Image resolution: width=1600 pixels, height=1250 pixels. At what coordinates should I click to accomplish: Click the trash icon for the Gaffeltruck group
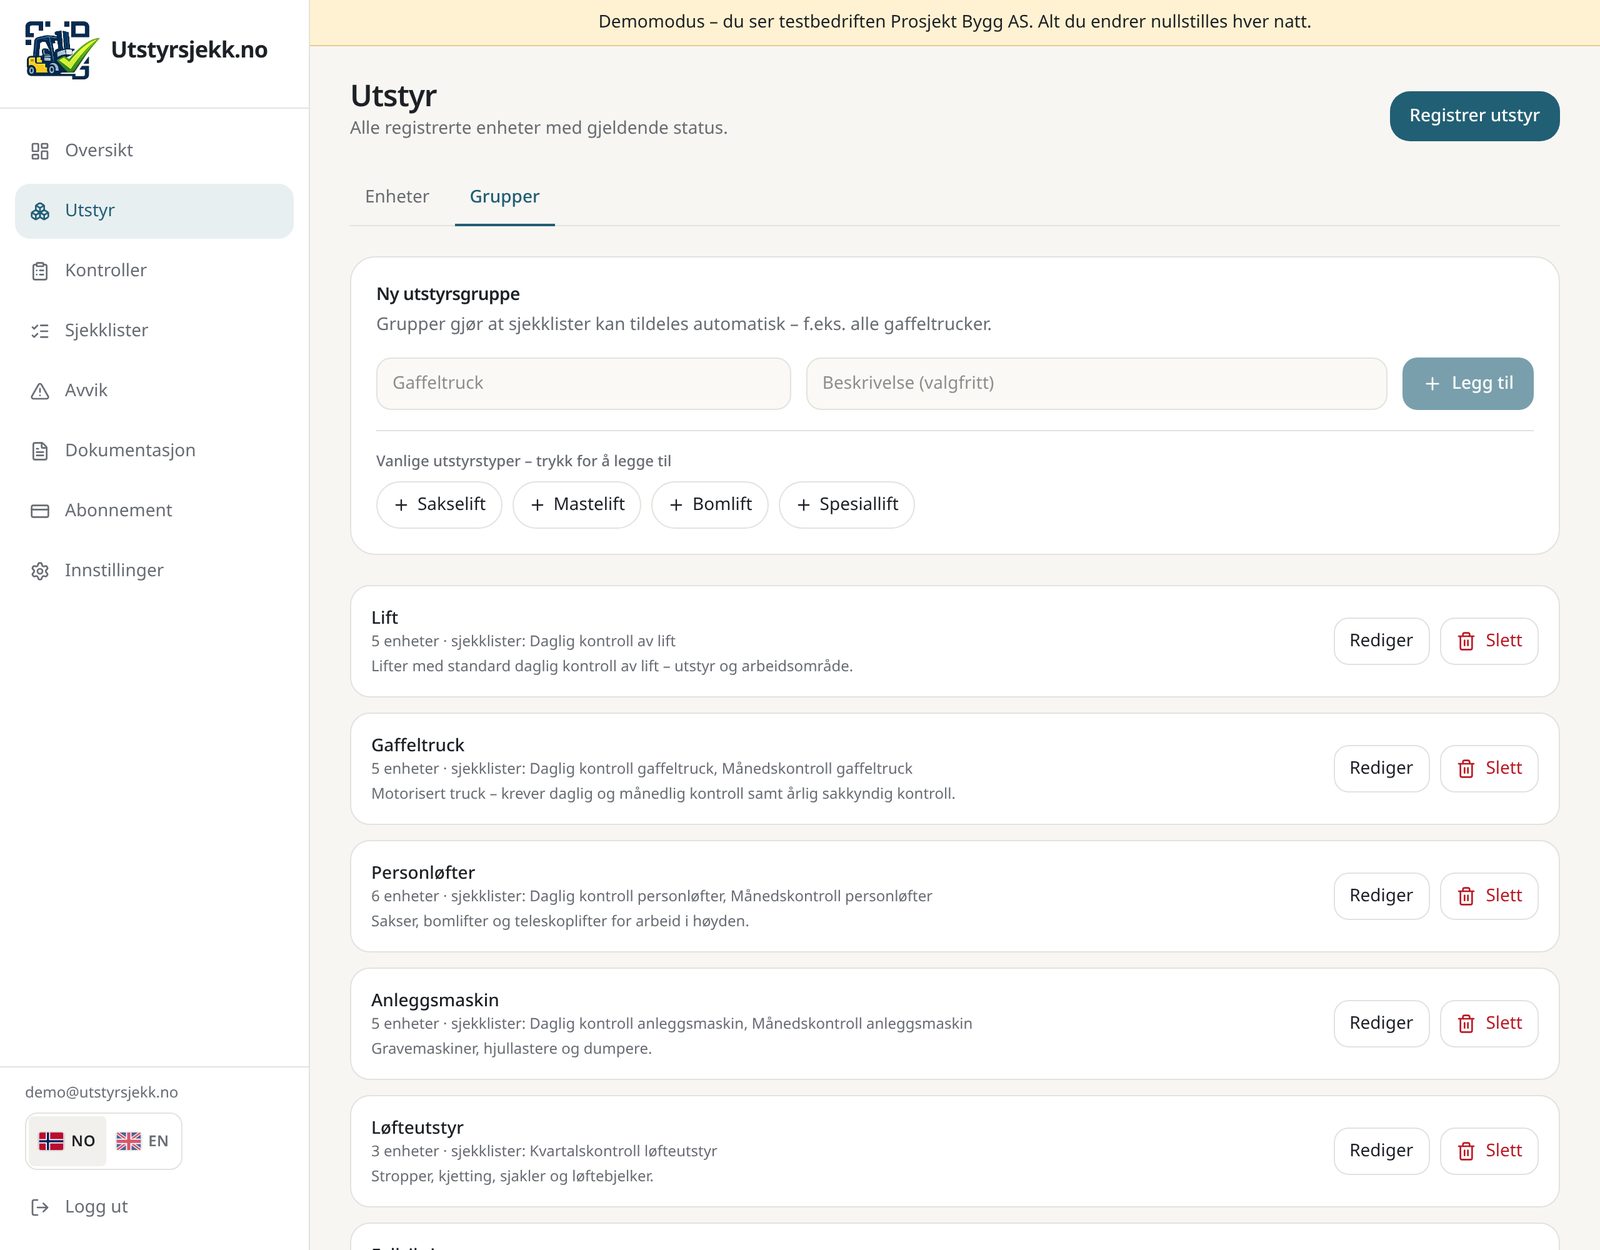(x=1466, y=769)
